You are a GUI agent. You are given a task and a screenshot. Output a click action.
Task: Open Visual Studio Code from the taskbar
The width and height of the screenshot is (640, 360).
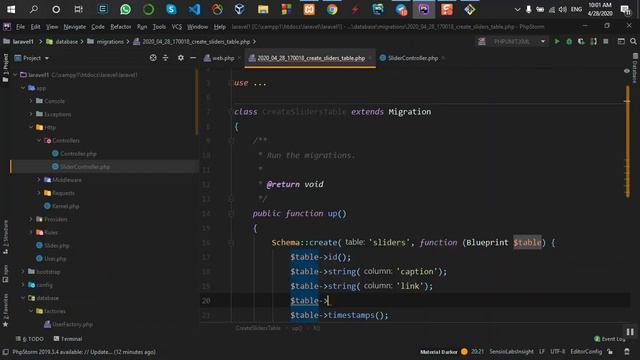tap(194, 9)
